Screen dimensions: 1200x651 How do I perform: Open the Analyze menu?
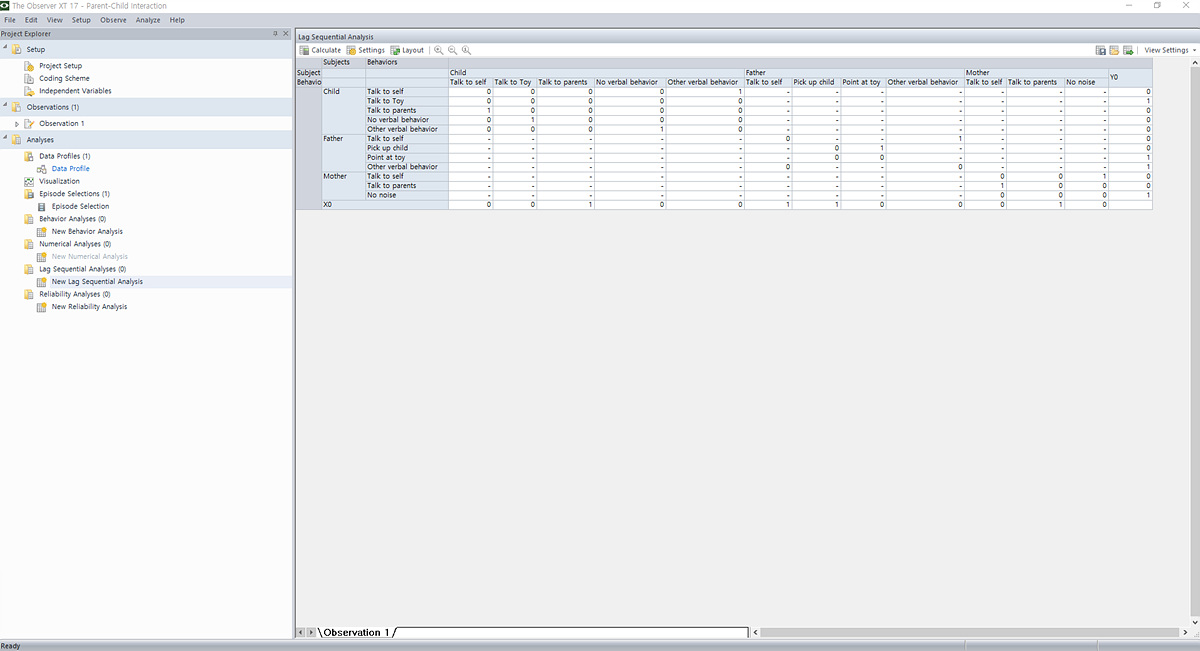pyautogui.click(x=147, y=20)
